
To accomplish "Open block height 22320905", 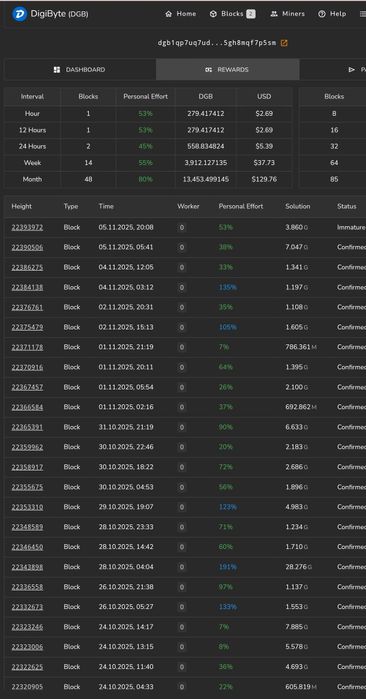I will [x=27, y=687].
